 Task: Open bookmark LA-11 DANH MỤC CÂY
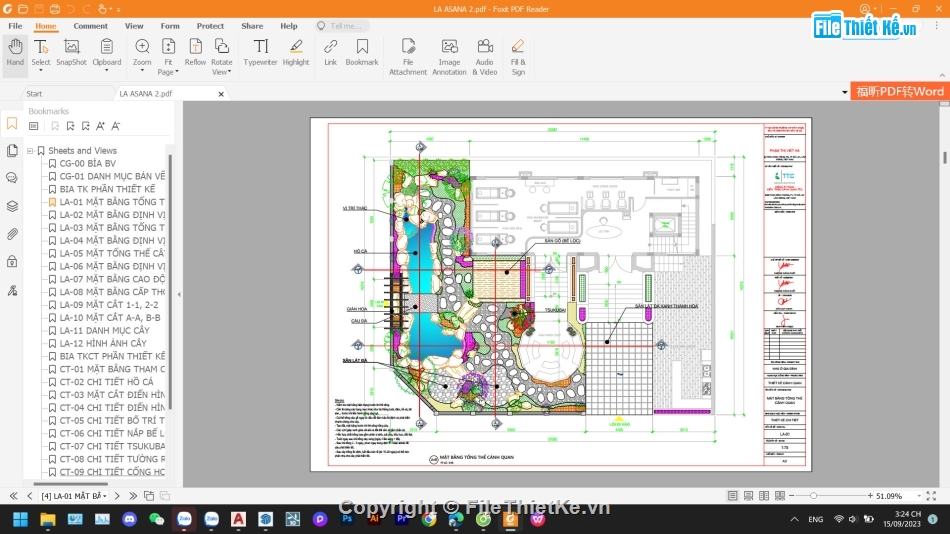(x=104, y=330)
